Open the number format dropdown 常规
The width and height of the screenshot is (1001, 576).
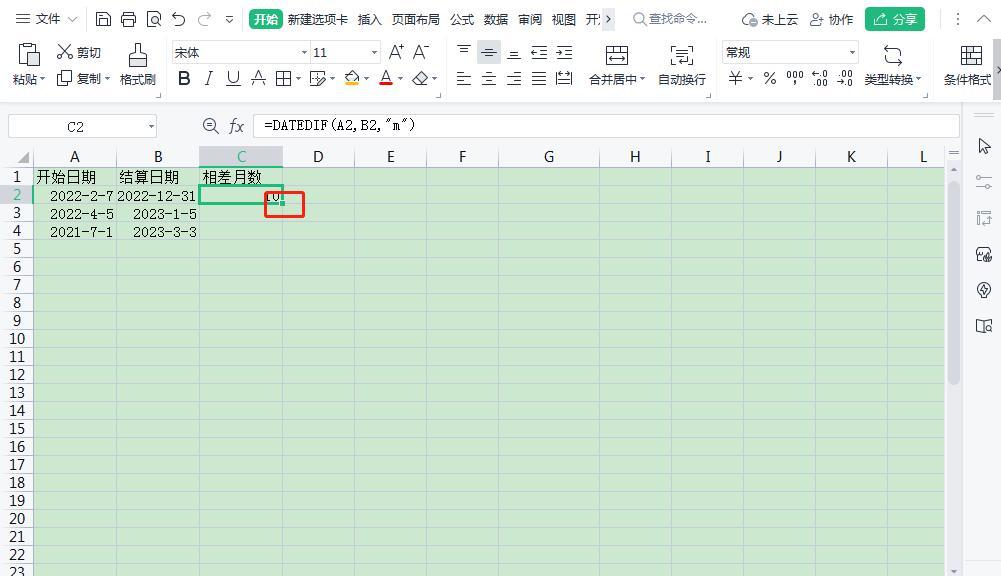coord(852,52)
